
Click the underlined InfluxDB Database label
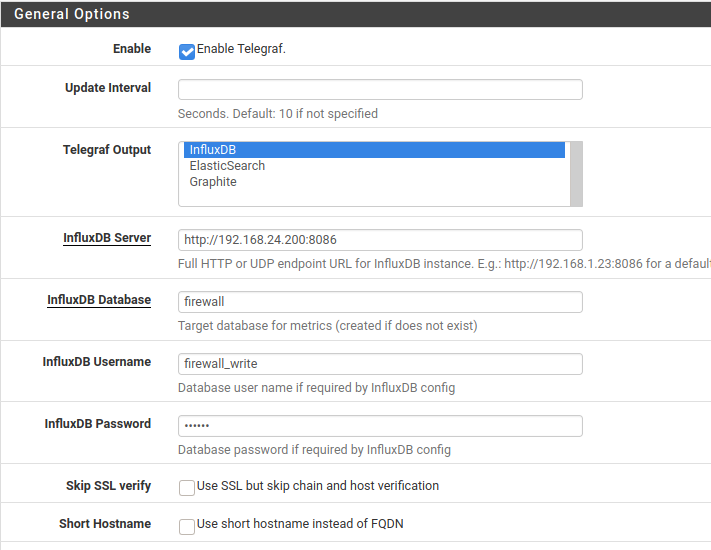pos(99,300)
